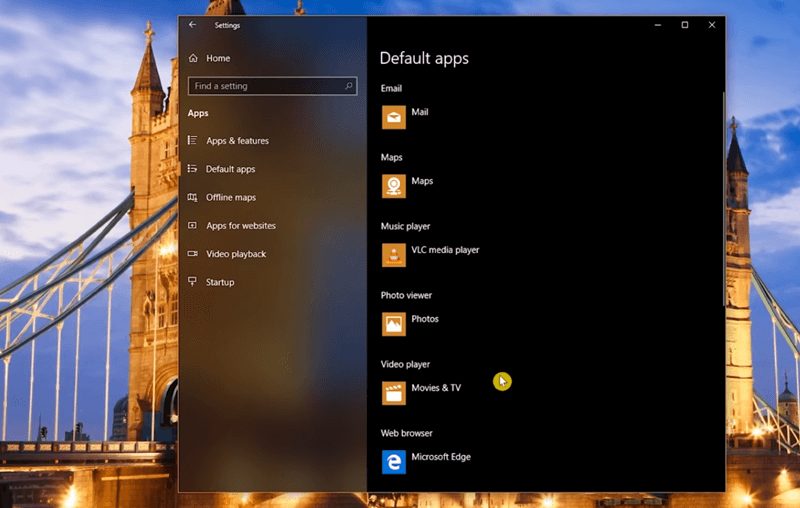Click the Offline maps icon
The image size is (800, 508).
click(192, 197)
